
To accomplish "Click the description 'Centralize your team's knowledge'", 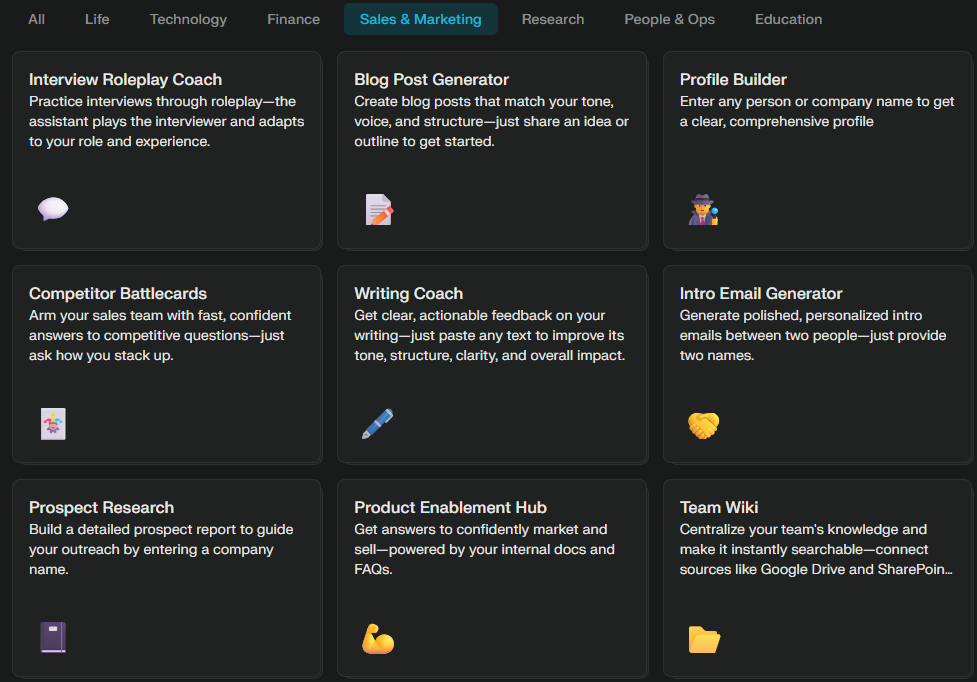I will click(x=816, y=549).
